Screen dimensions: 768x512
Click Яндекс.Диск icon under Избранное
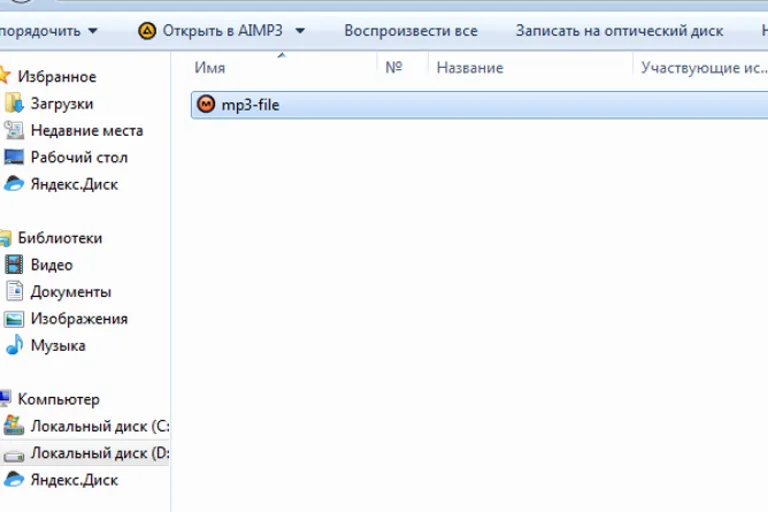[x=14, y=184]
